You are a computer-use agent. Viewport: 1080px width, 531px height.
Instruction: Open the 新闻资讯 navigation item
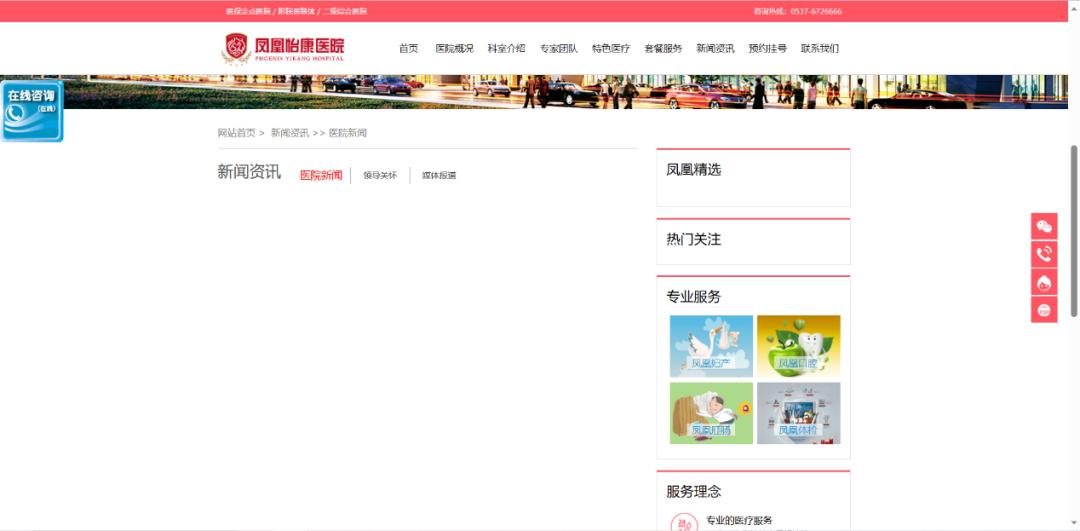pos(715,48)
